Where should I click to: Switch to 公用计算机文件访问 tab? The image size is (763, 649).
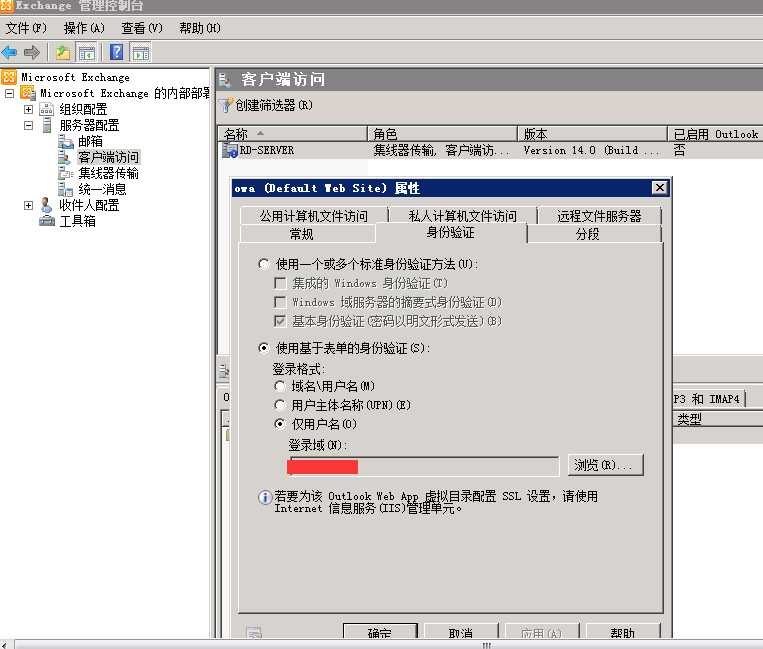(314, 216)
